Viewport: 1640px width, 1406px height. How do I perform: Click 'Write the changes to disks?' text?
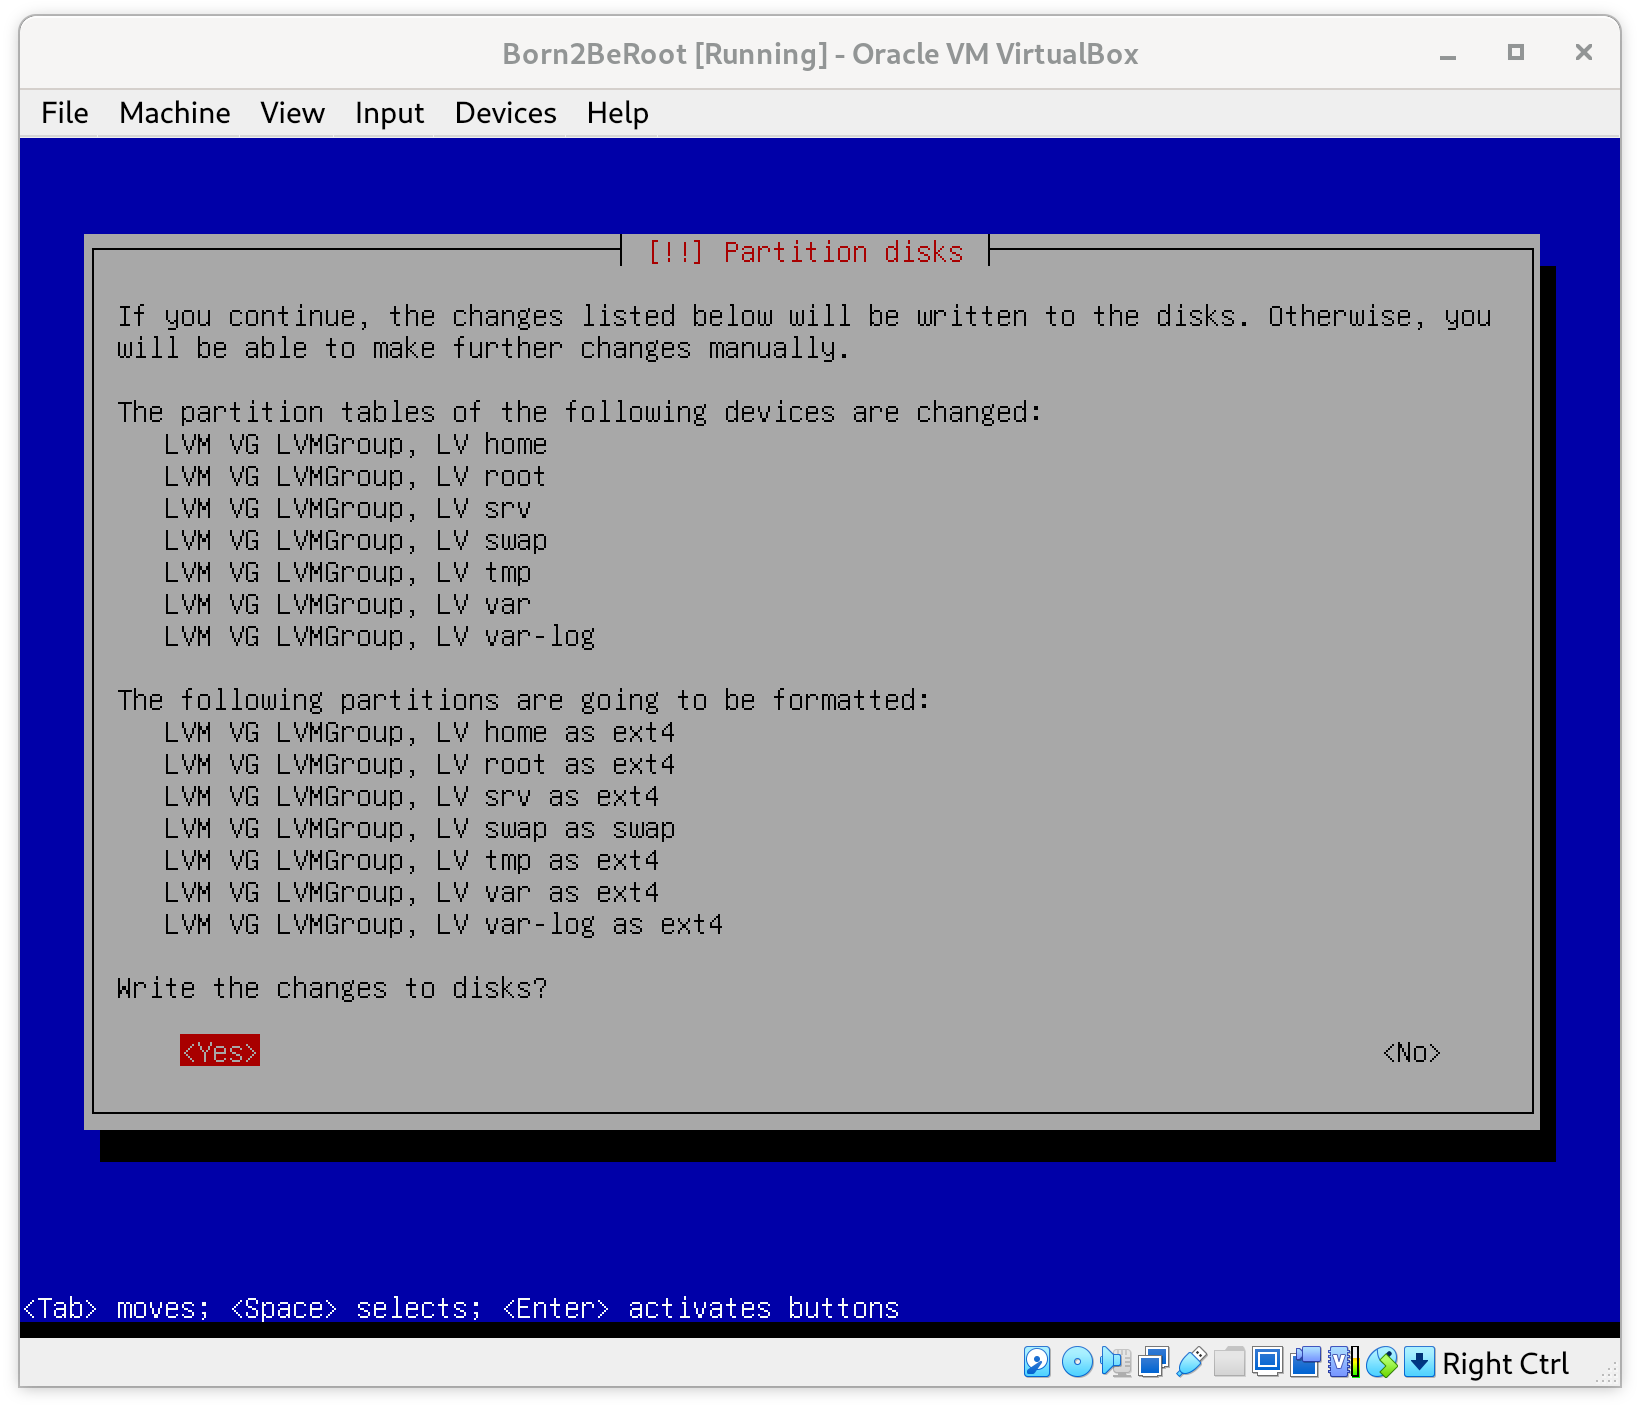(332, 988)
